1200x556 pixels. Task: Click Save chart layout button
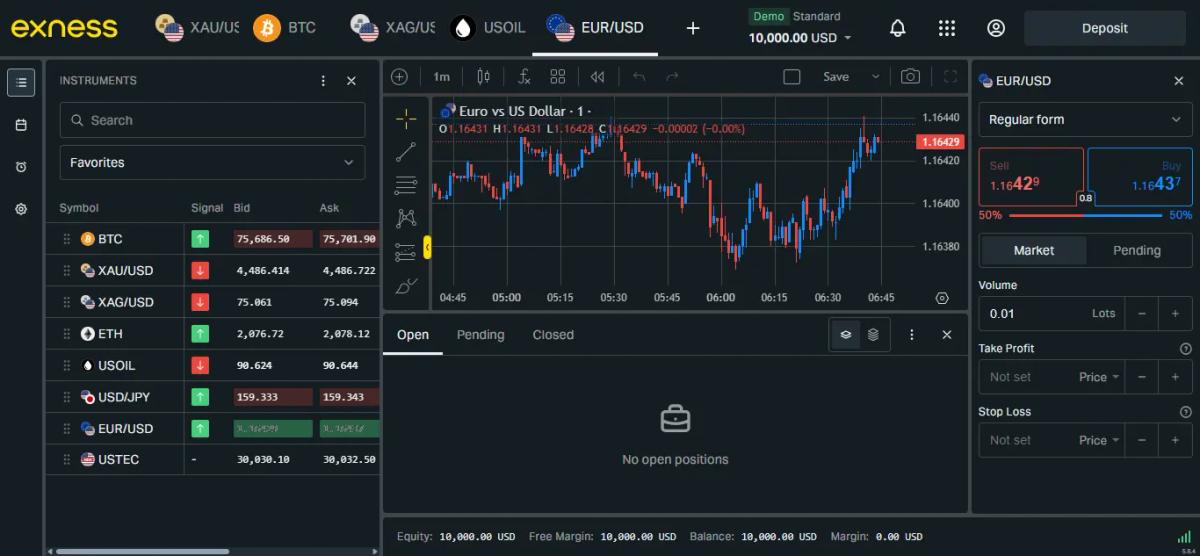835,77
